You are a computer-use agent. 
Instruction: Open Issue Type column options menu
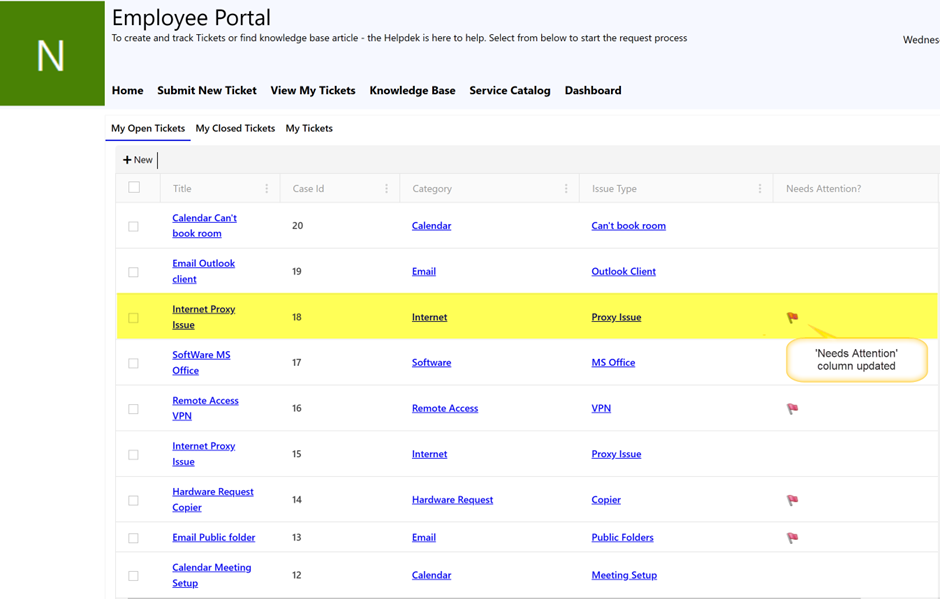tap(760, 189)
